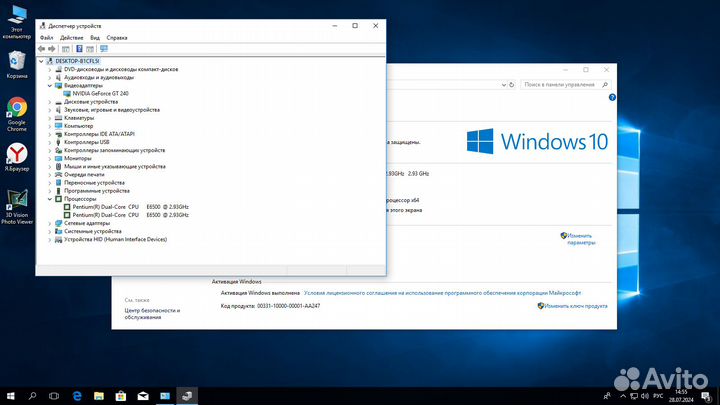Select Очереди печати category

point(84,174)
